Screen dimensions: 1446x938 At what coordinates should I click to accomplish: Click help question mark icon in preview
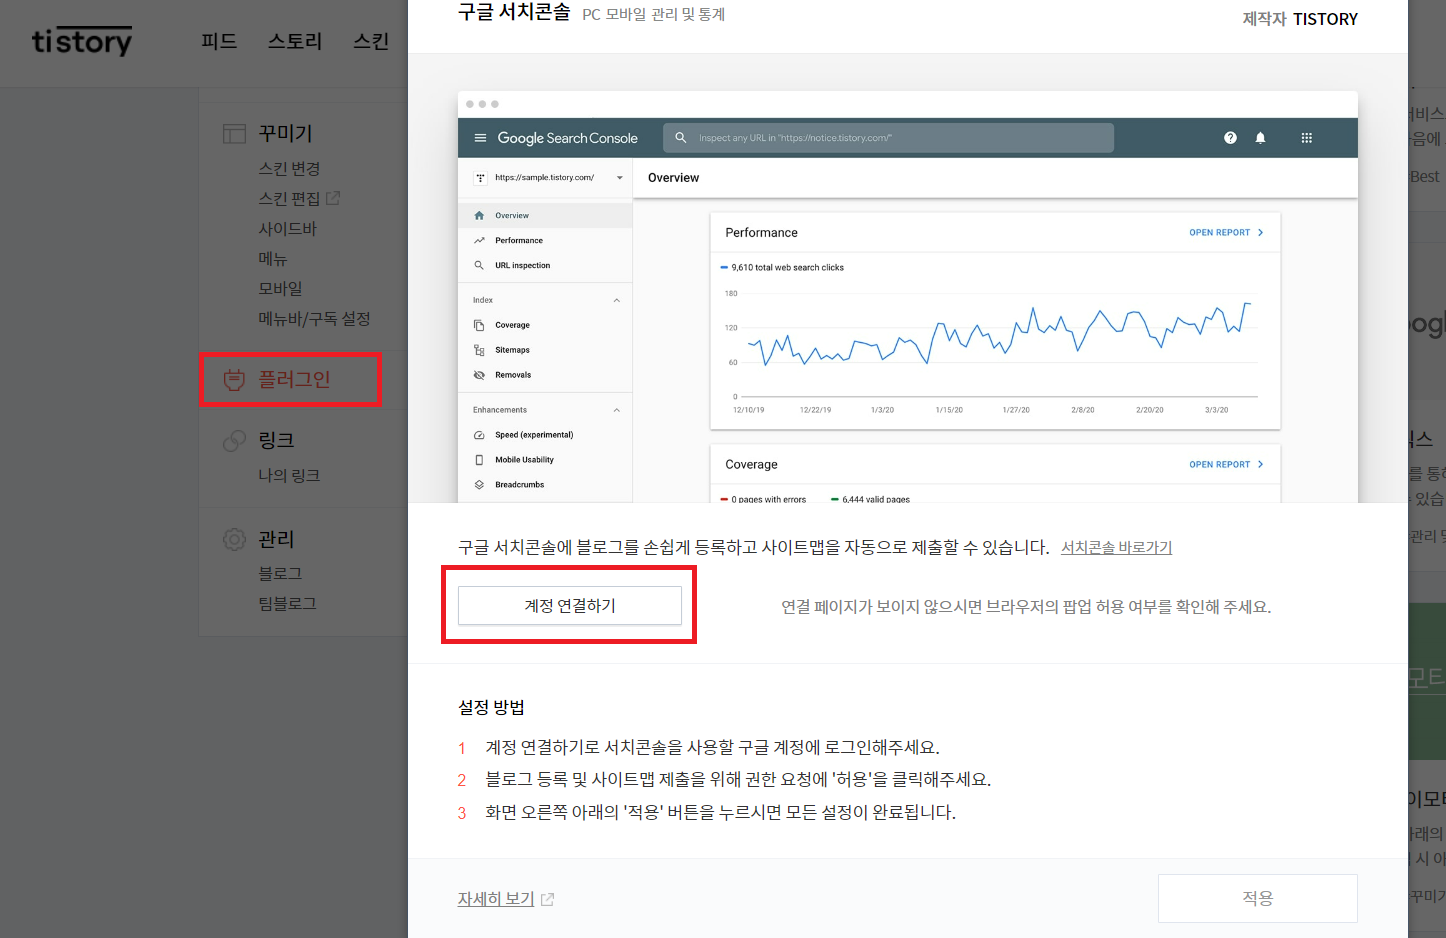(1230, 138)
